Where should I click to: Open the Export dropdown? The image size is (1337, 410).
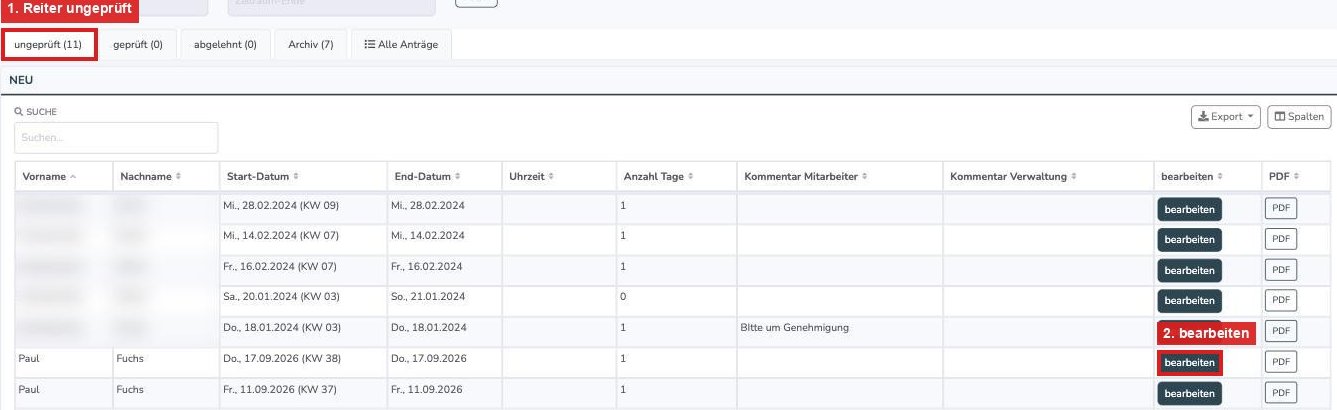click(1225, 117)
